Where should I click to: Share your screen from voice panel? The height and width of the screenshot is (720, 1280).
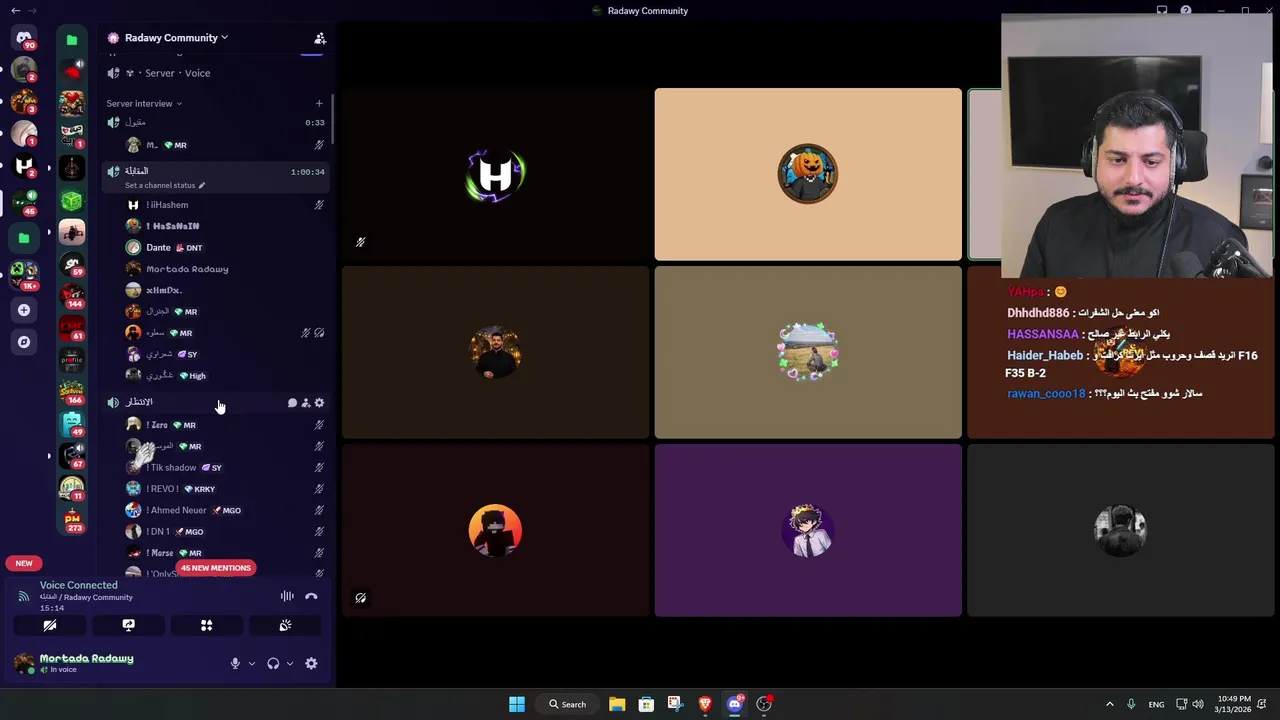pyautogui.click(x=128, y=625)
